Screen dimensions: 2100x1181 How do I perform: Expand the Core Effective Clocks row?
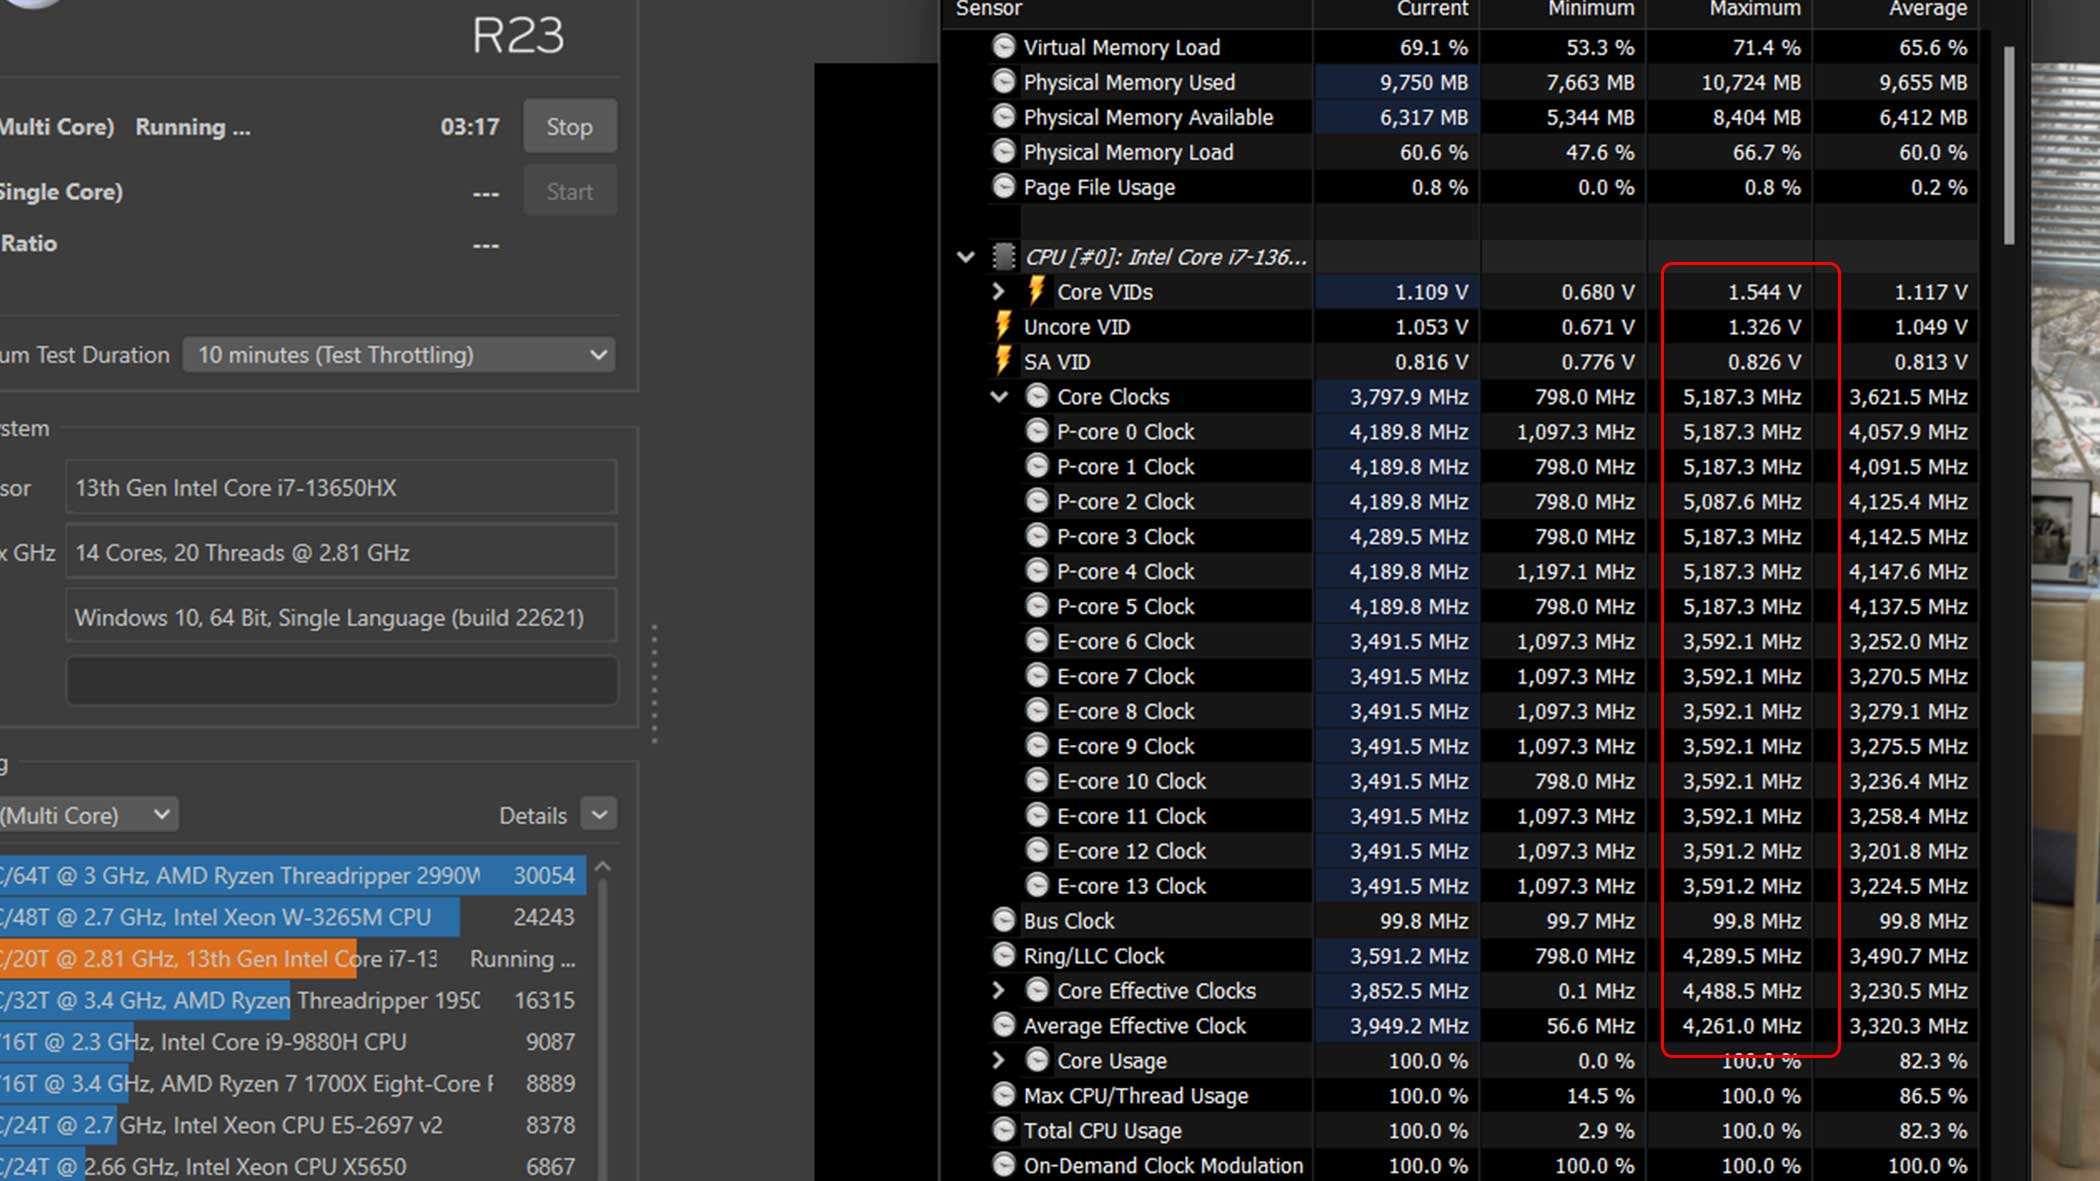click(998, 990)
